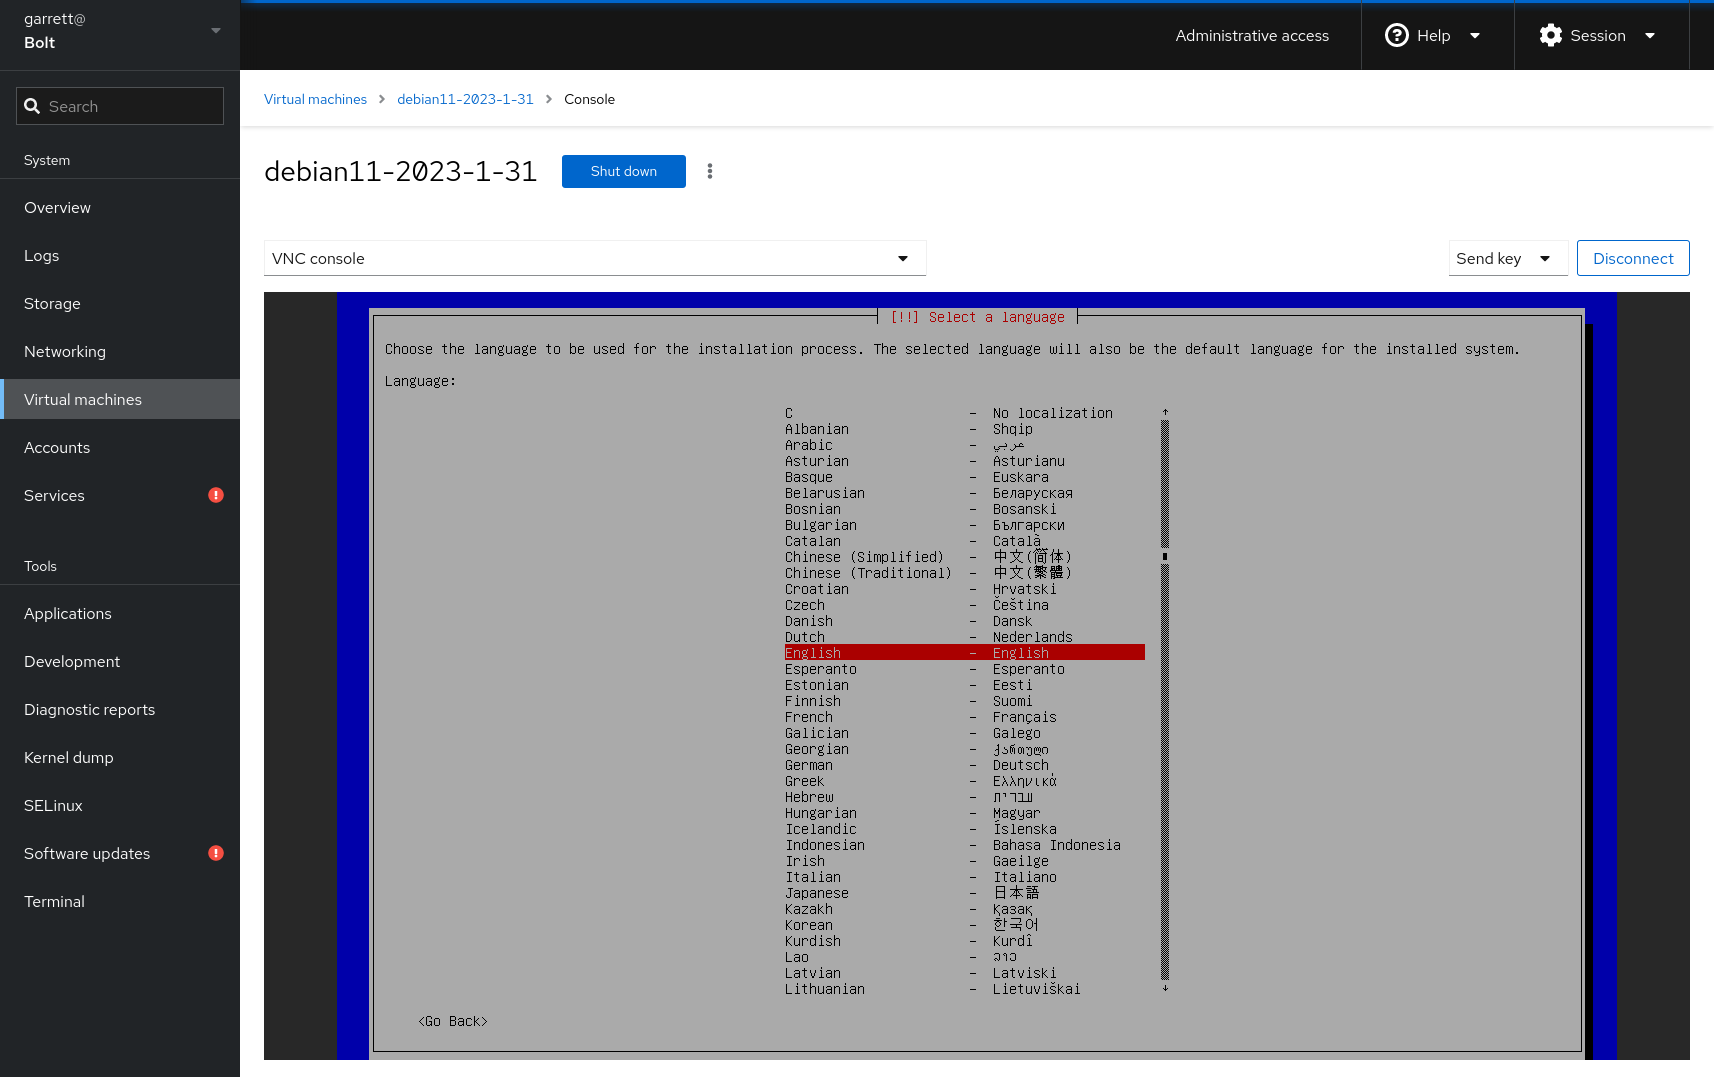The width and height of the screenshot is (1714, 1077).
Task: Shut down the virtual machine
Action: (623, 171)
